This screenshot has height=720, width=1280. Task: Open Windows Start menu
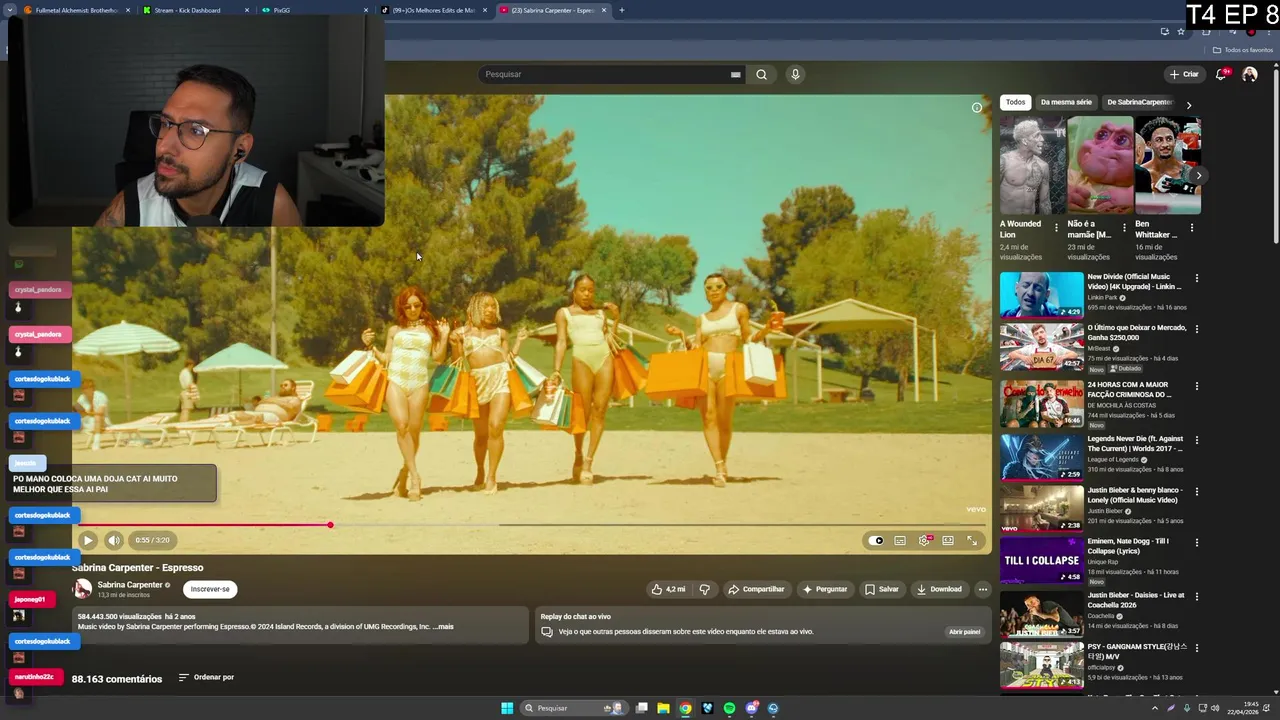(507, 708)
